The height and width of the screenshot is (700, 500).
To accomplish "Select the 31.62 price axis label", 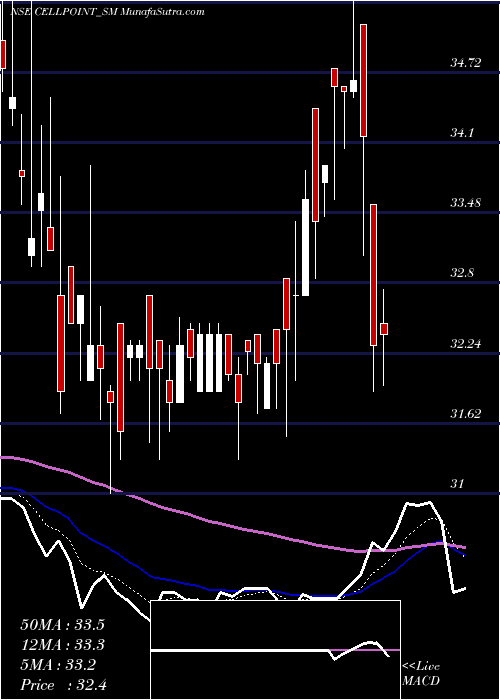I will click(x=466, y=414).
